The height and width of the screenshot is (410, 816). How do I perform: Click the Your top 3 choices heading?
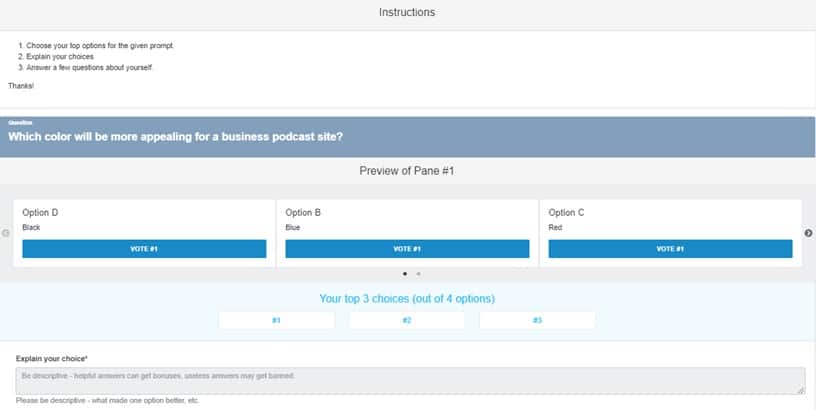point(407,298)
